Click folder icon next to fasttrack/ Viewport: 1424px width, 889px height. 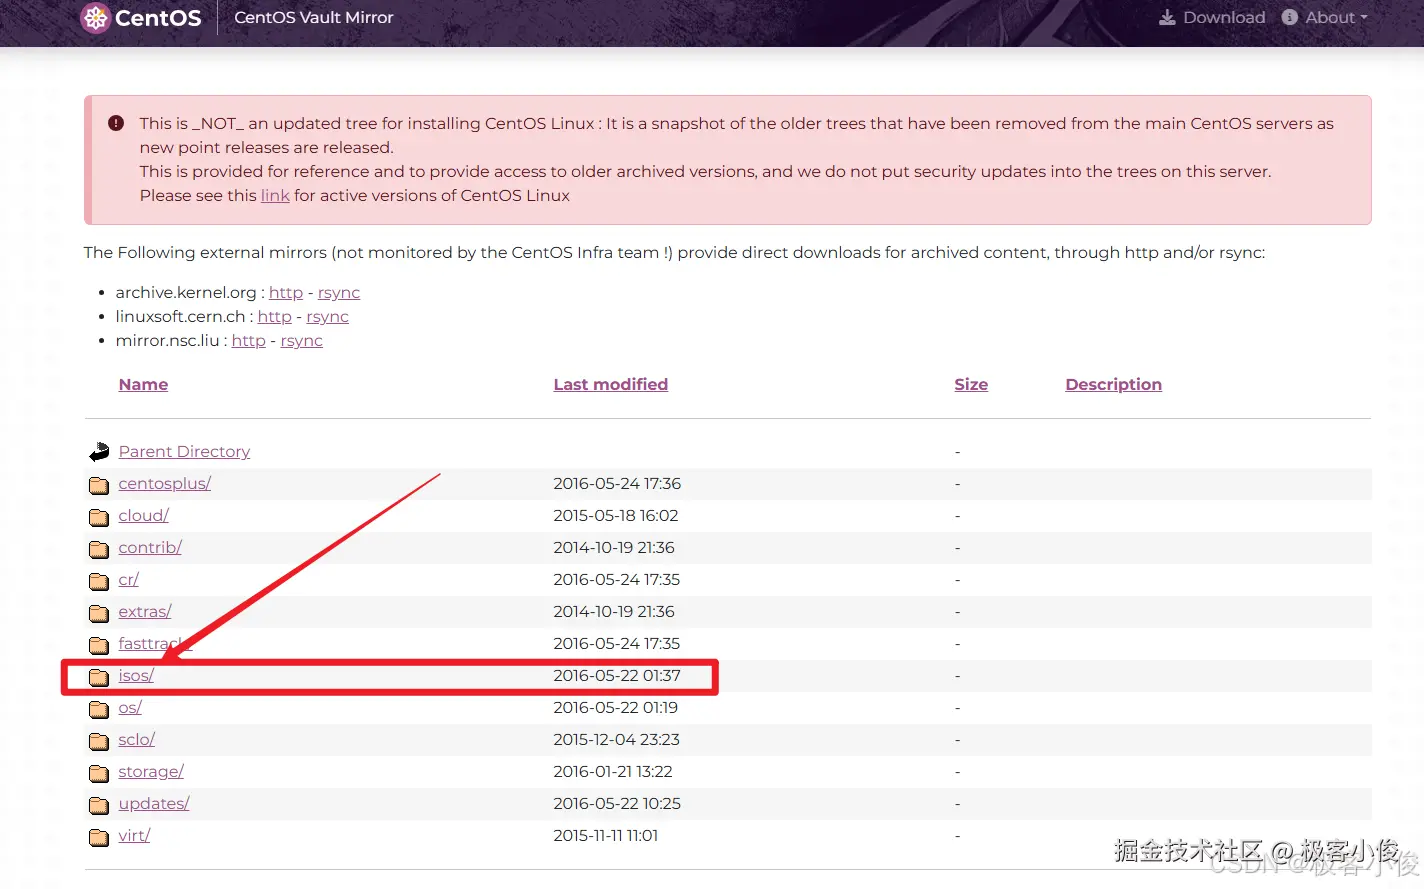(99, 645)
